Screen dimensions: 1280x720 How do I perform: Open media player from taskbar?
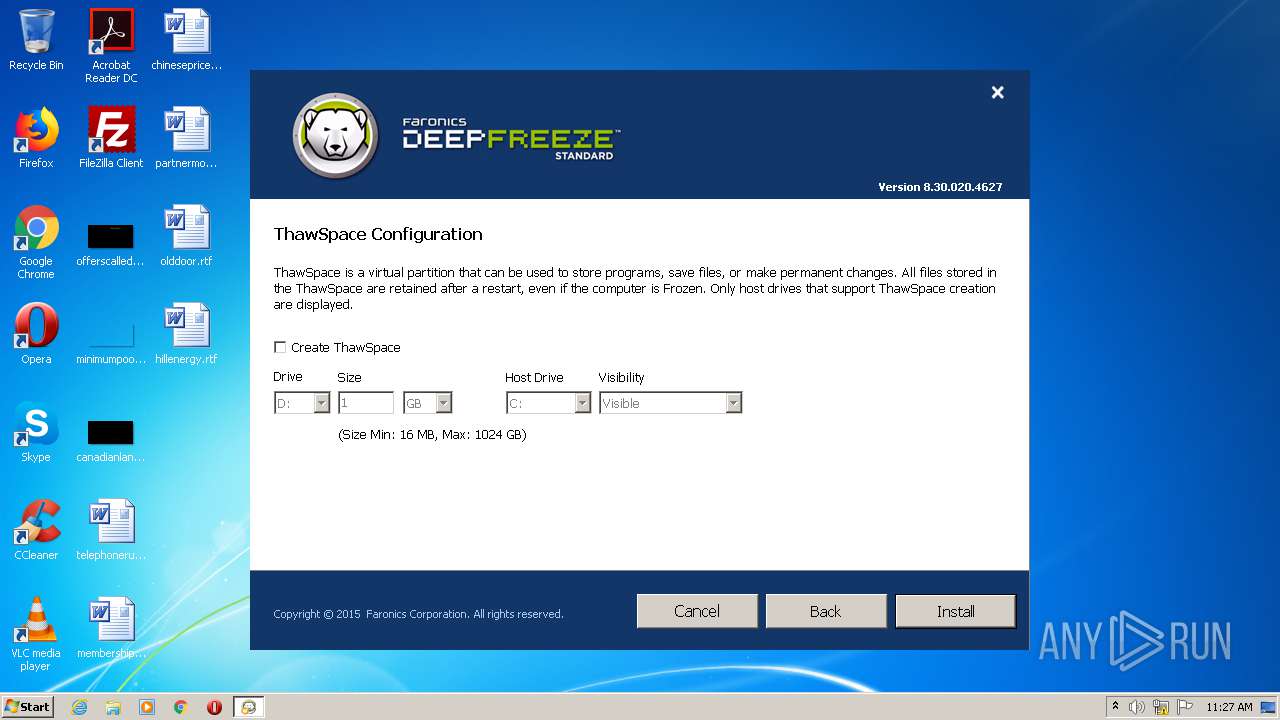pyautogui.click(x=147, y=707)
